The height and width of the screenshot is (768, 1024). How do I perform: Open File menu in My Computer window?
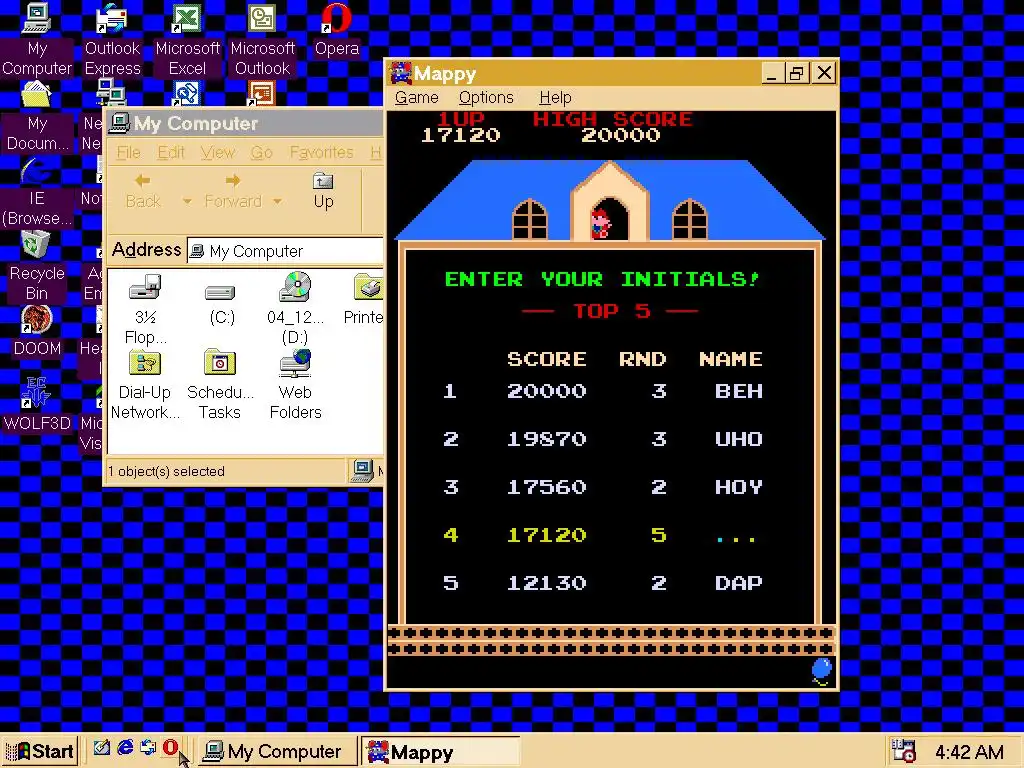coord(129,152)
